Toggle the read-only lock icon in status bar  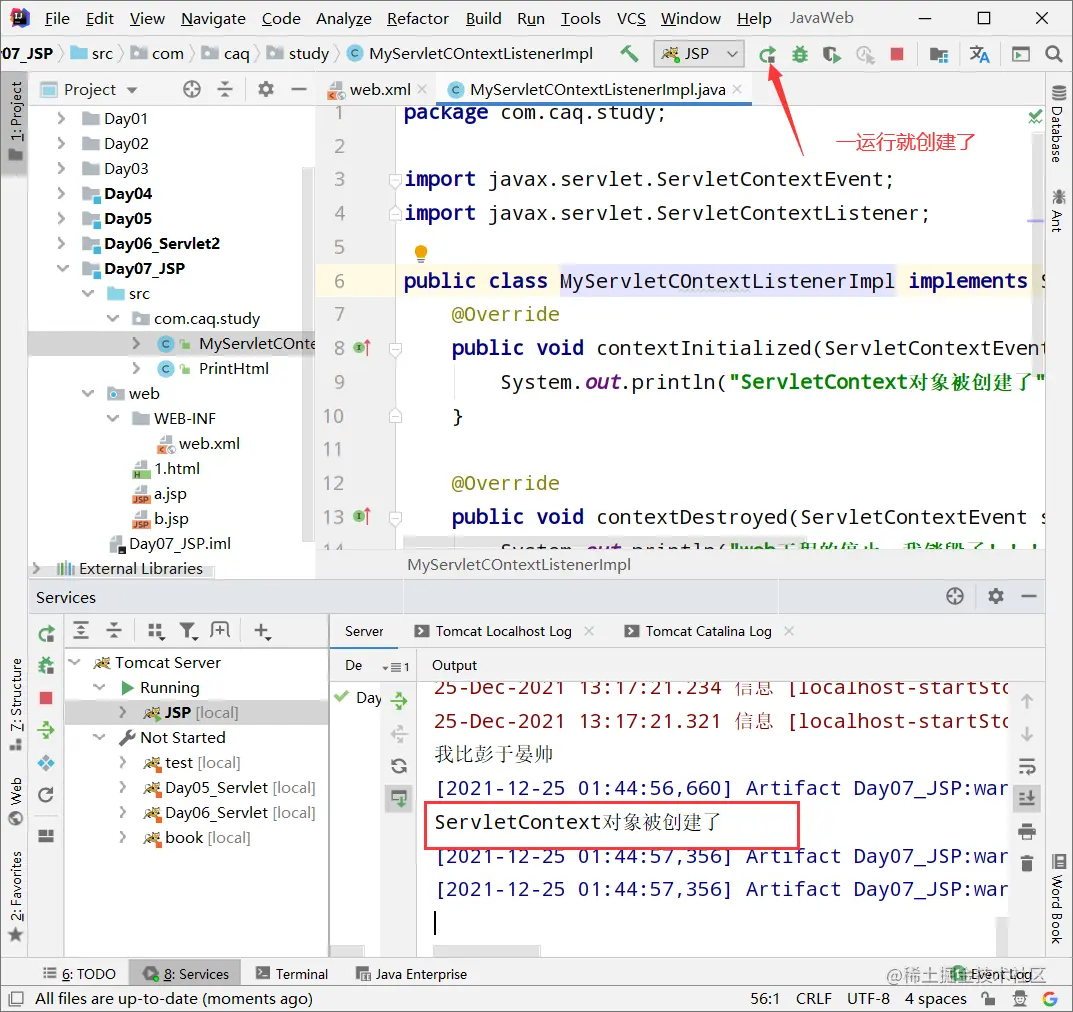(x=987, y=998)
